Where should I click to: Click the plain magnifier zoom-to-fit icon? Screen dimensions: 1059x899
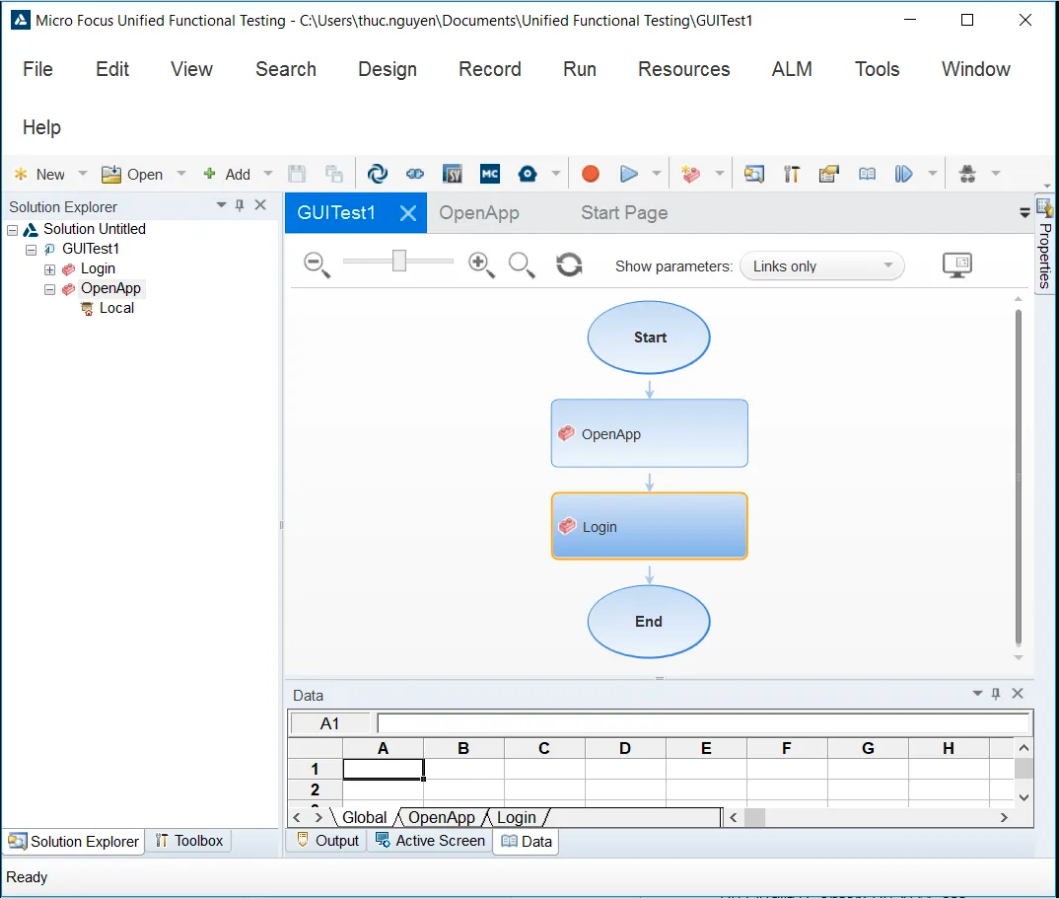(522, 265)
